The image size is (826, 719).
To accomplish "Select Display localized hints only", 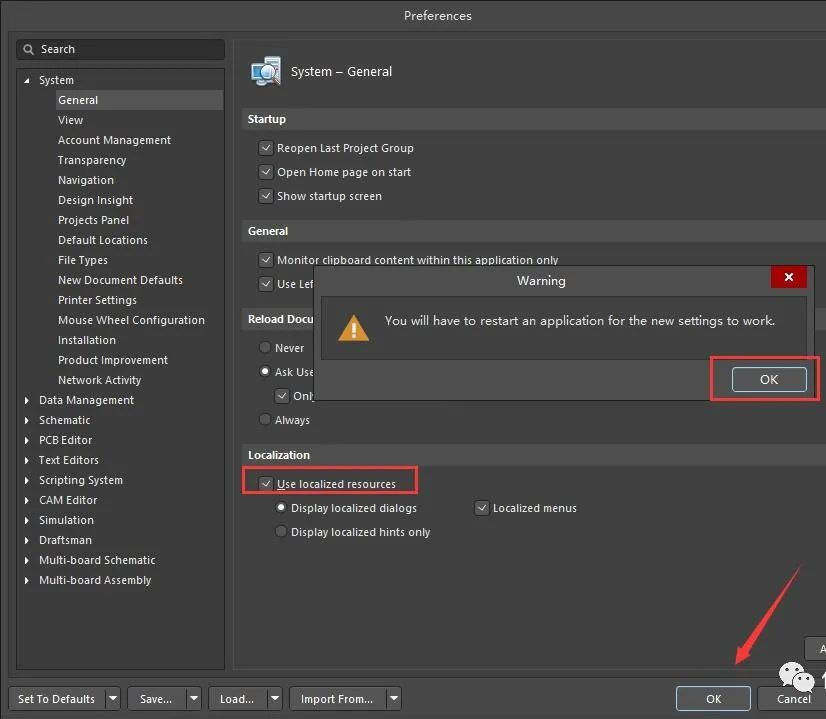I will 281,532.
